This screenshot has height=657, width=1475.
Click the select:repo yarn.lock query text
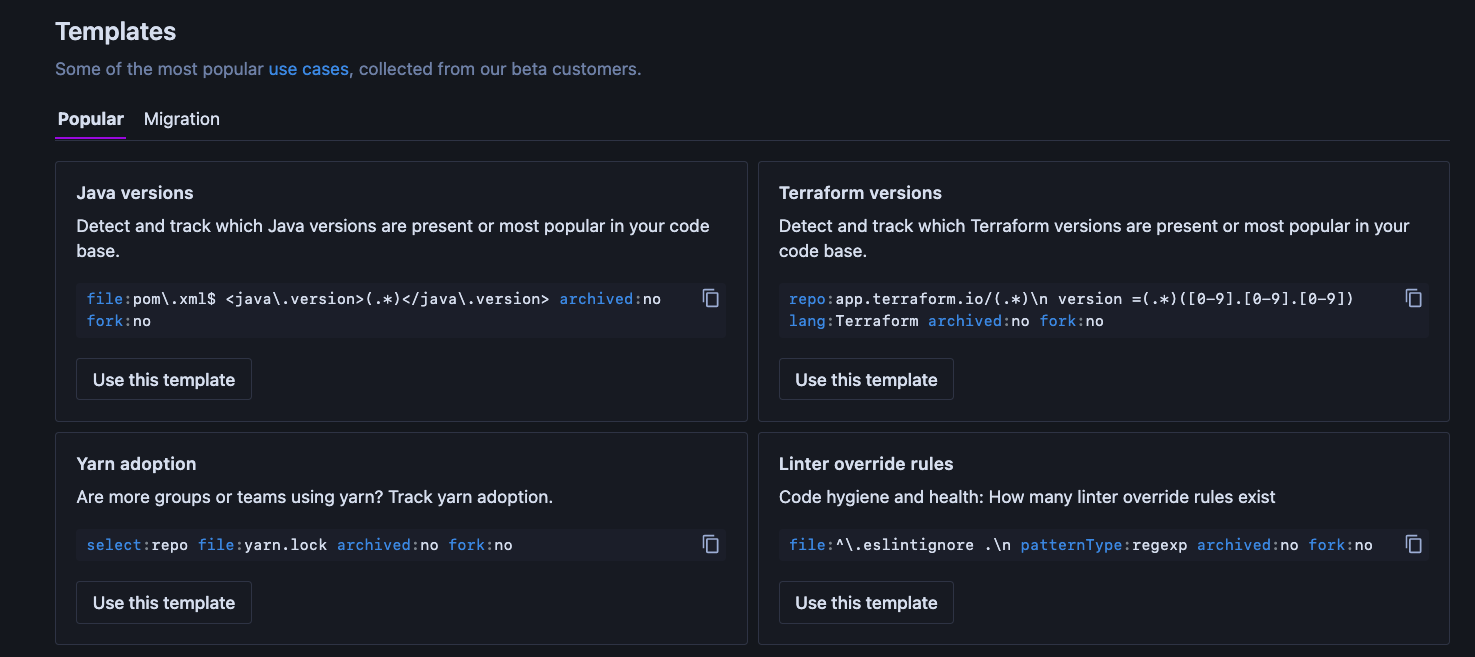299,545
